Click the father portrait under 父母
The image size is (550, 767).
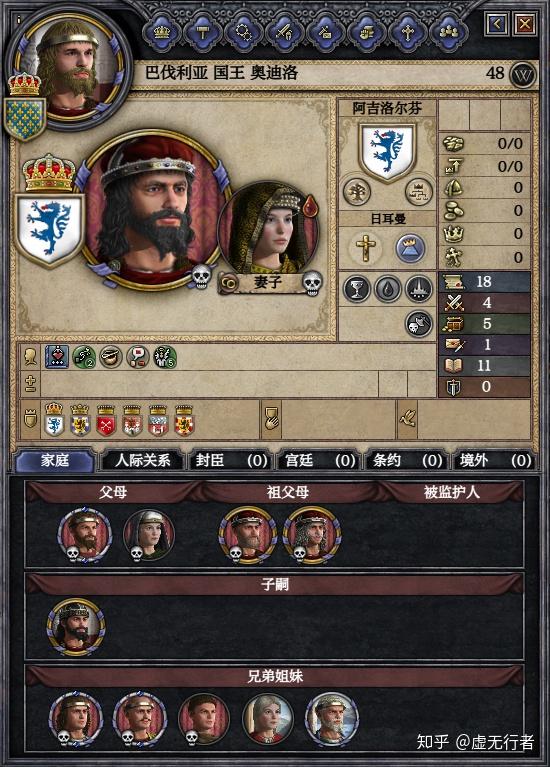[85, 534]
